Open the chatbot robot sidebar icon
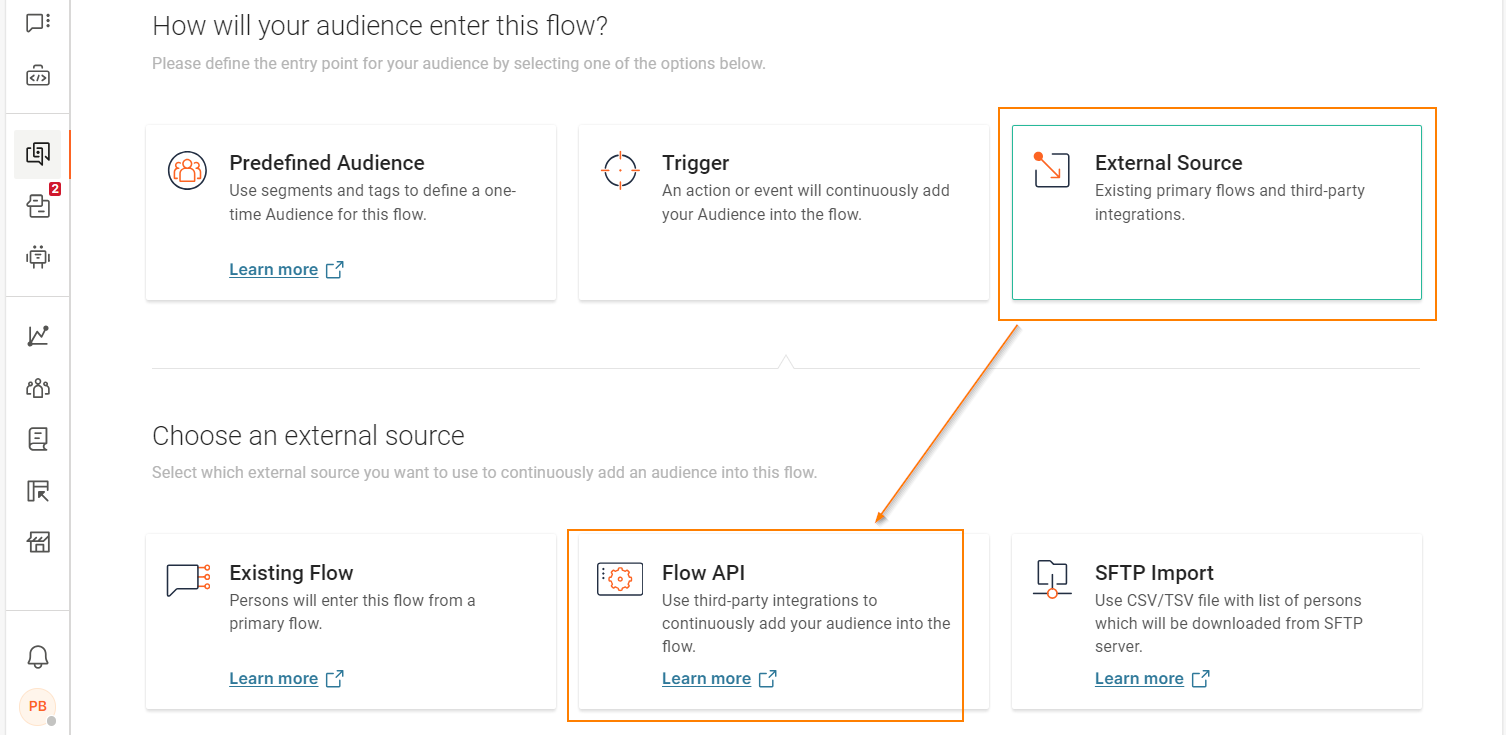This screenshot has height=735, width=1506. click(x=38, y=257)
